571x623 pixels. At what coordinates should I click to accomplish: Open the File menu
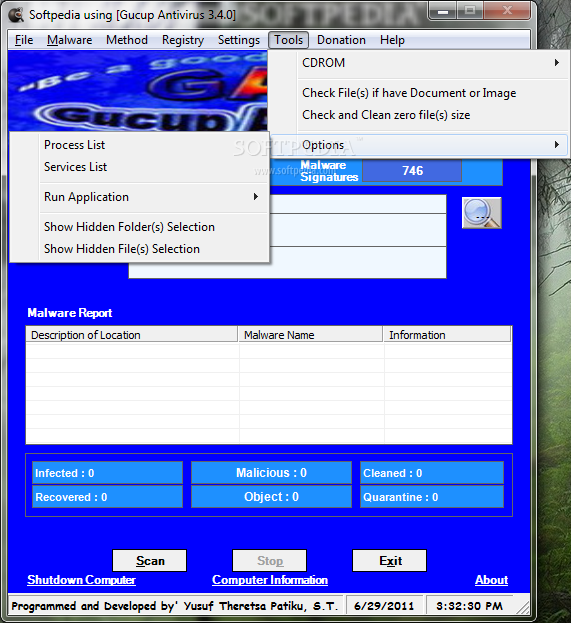click(24, 40)
